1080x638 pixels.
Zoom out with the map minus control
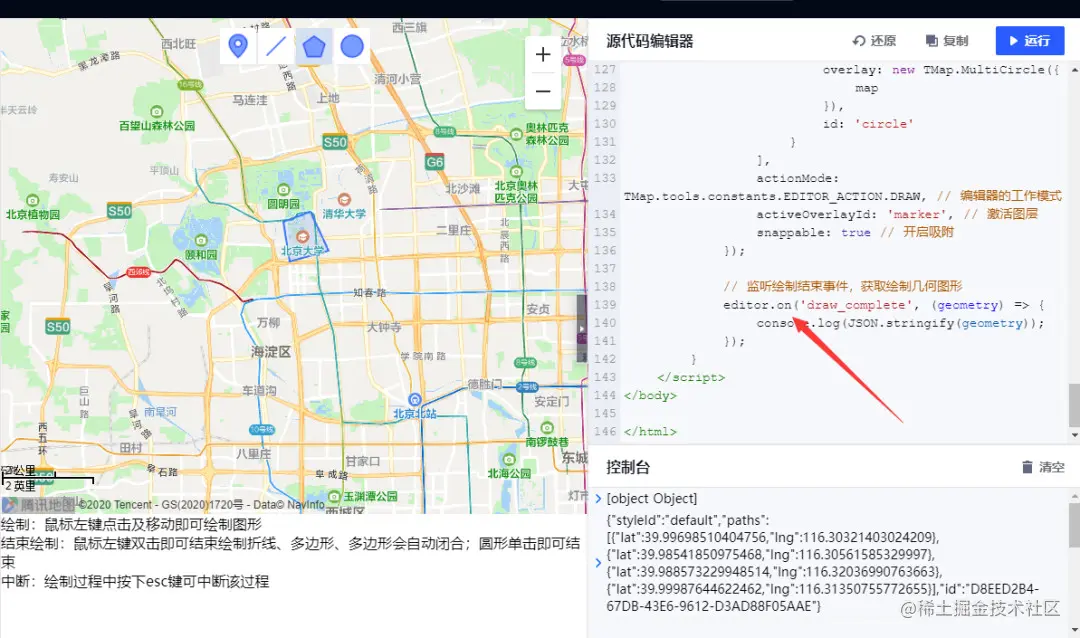coord(542,90)
